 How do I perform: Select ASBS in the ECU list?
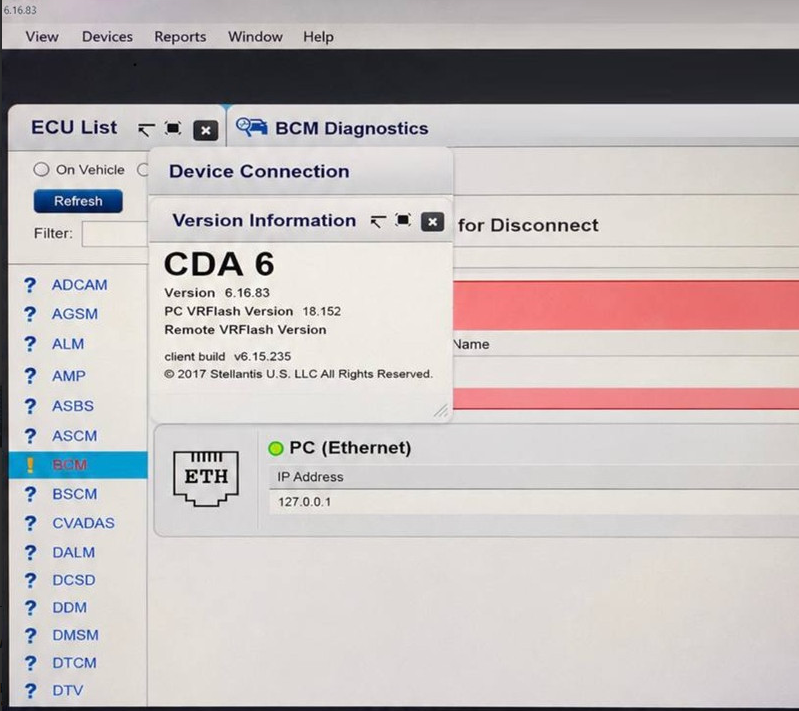click(73, 406)
